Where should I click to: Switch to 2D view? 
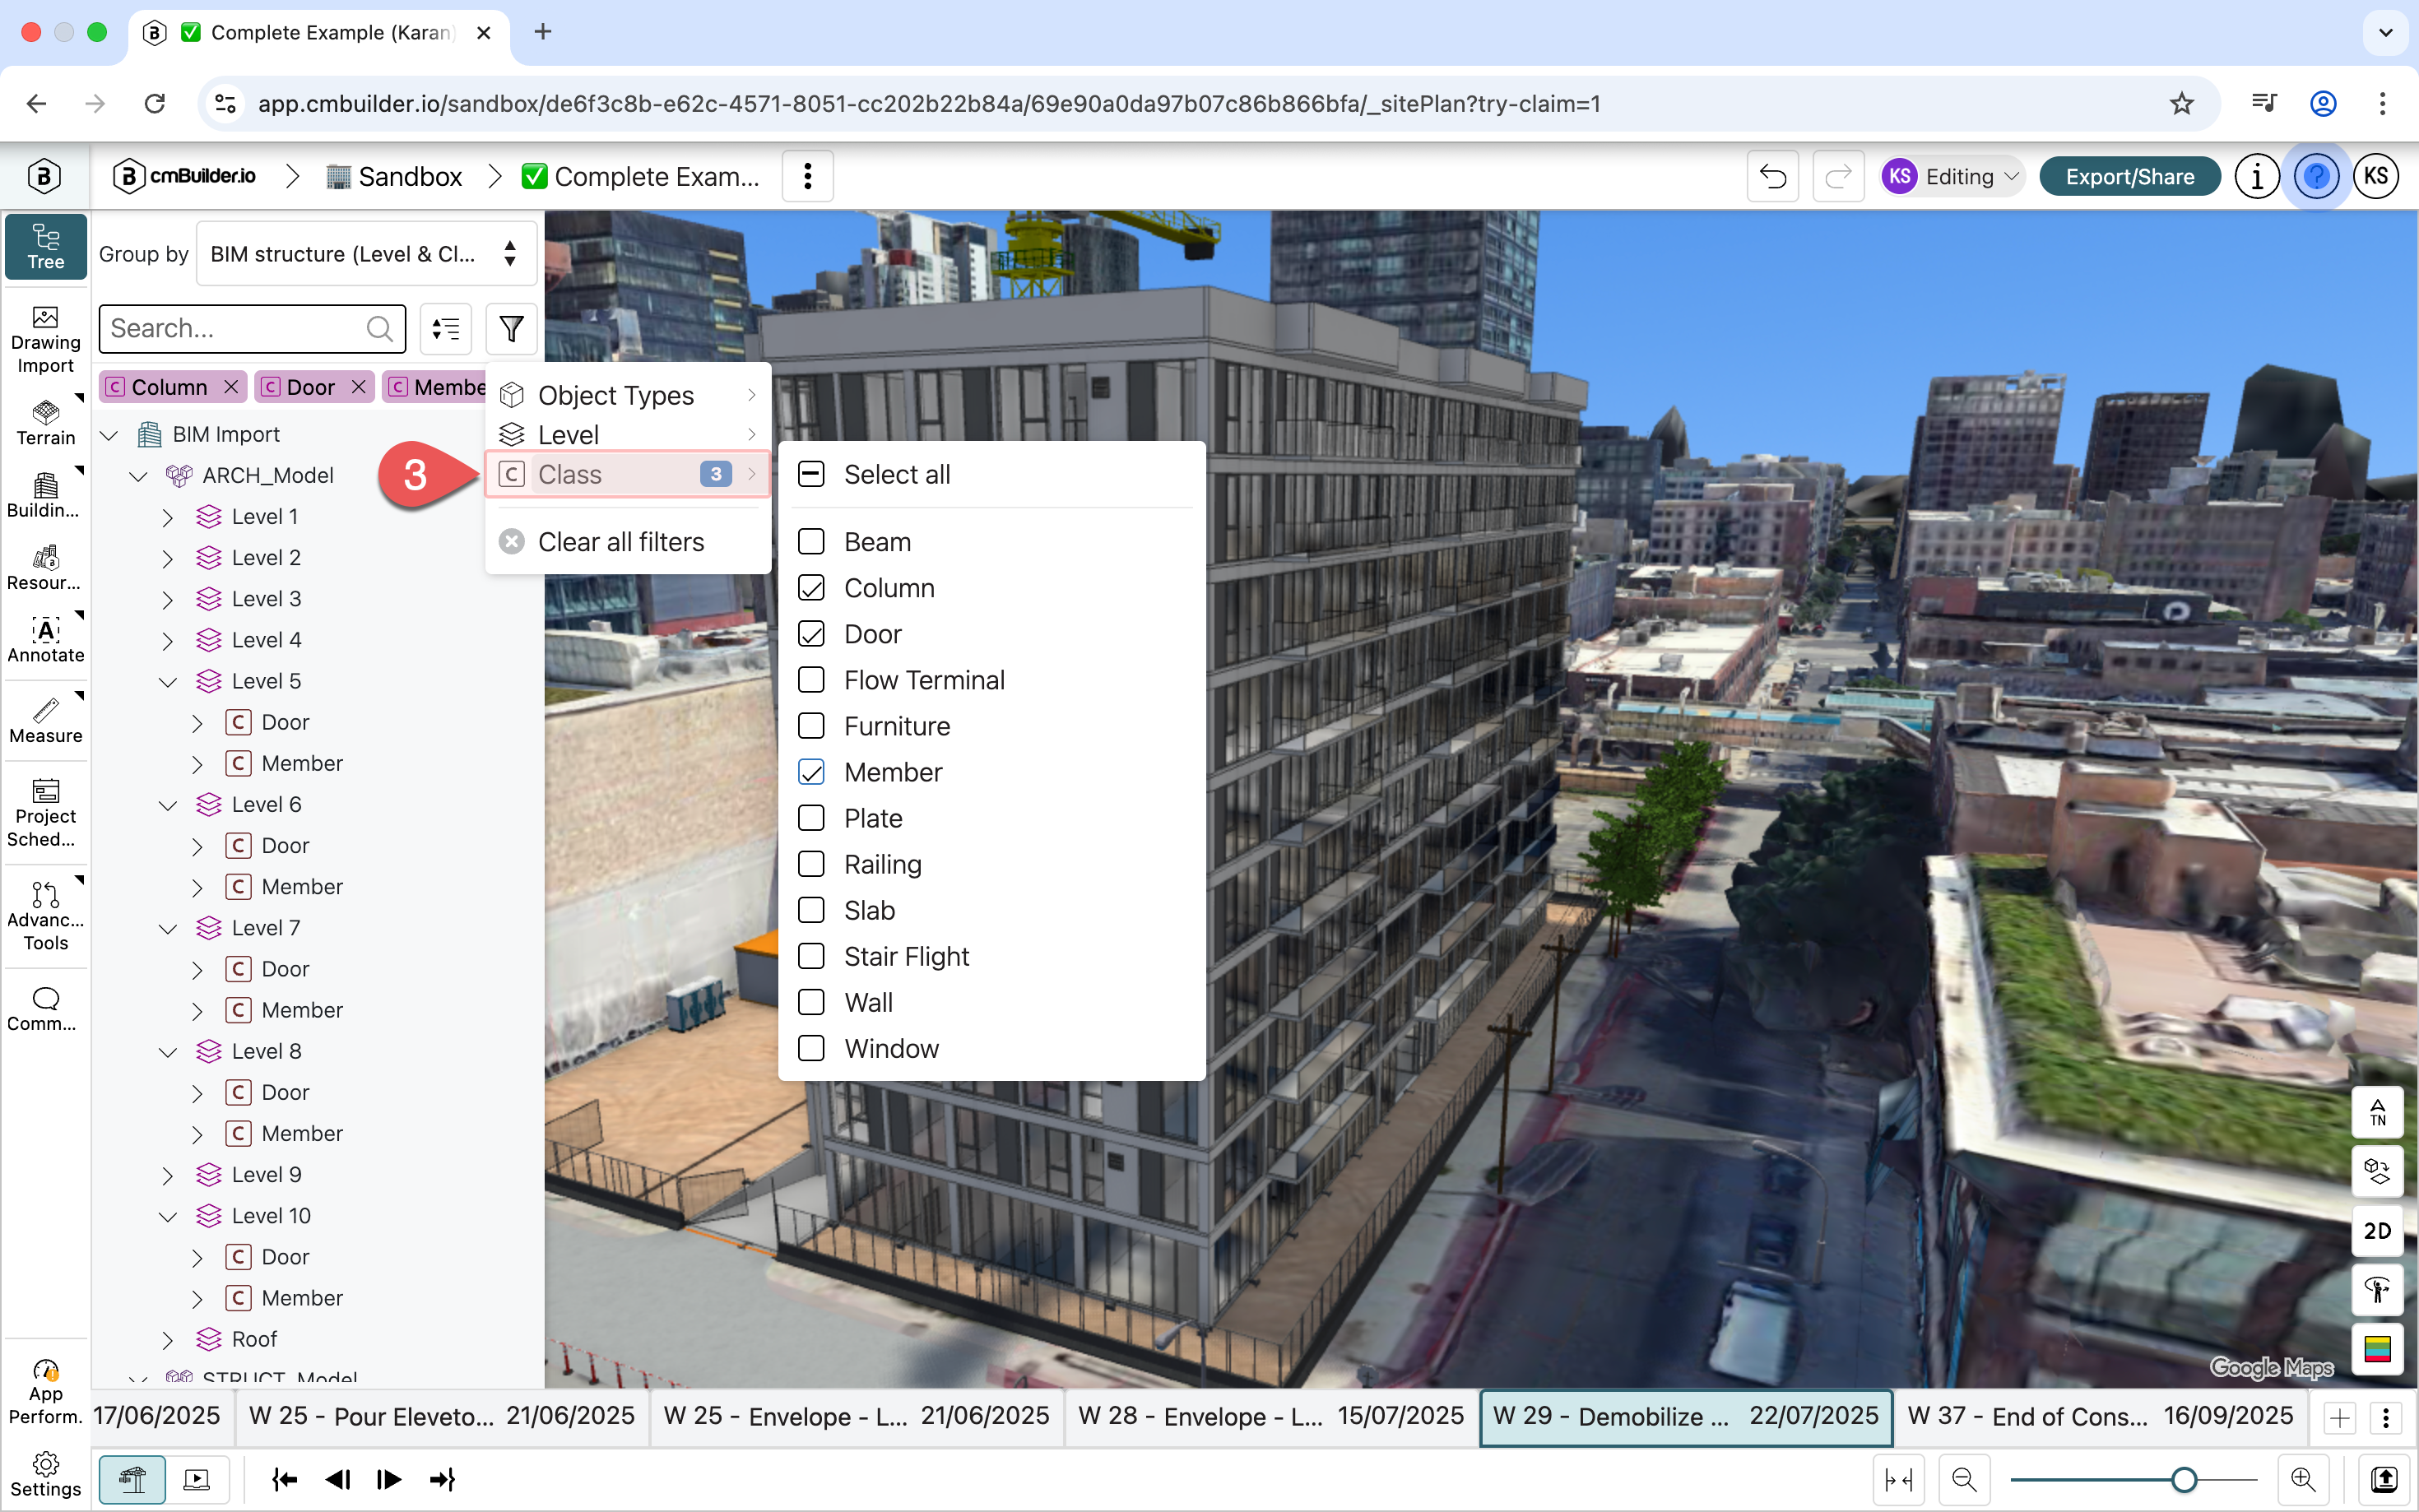pyautogui.click(x=2377, y=1231)
